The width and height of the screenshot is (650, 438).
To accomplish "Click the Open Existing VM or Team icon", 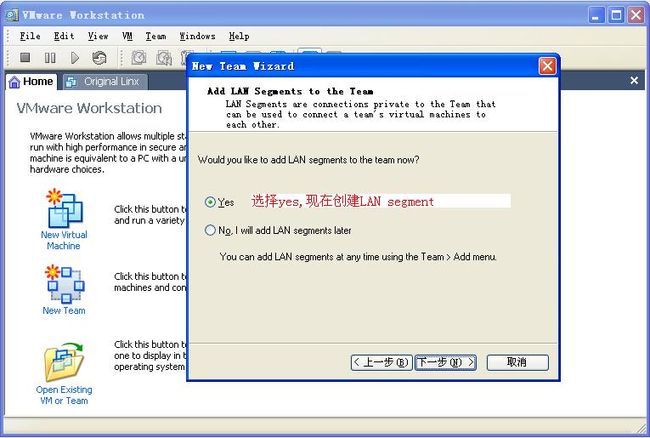I will coord(64,361).
